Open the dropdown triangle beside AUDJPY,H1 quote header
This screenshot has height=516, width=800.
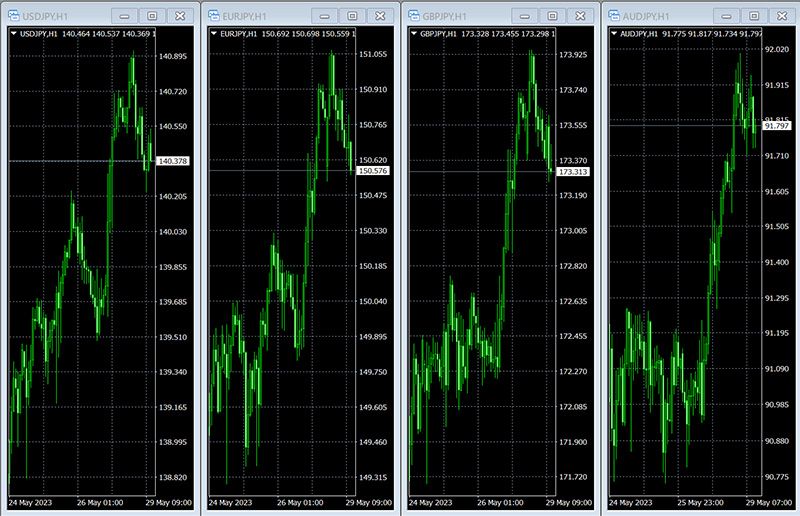(613, 34)
